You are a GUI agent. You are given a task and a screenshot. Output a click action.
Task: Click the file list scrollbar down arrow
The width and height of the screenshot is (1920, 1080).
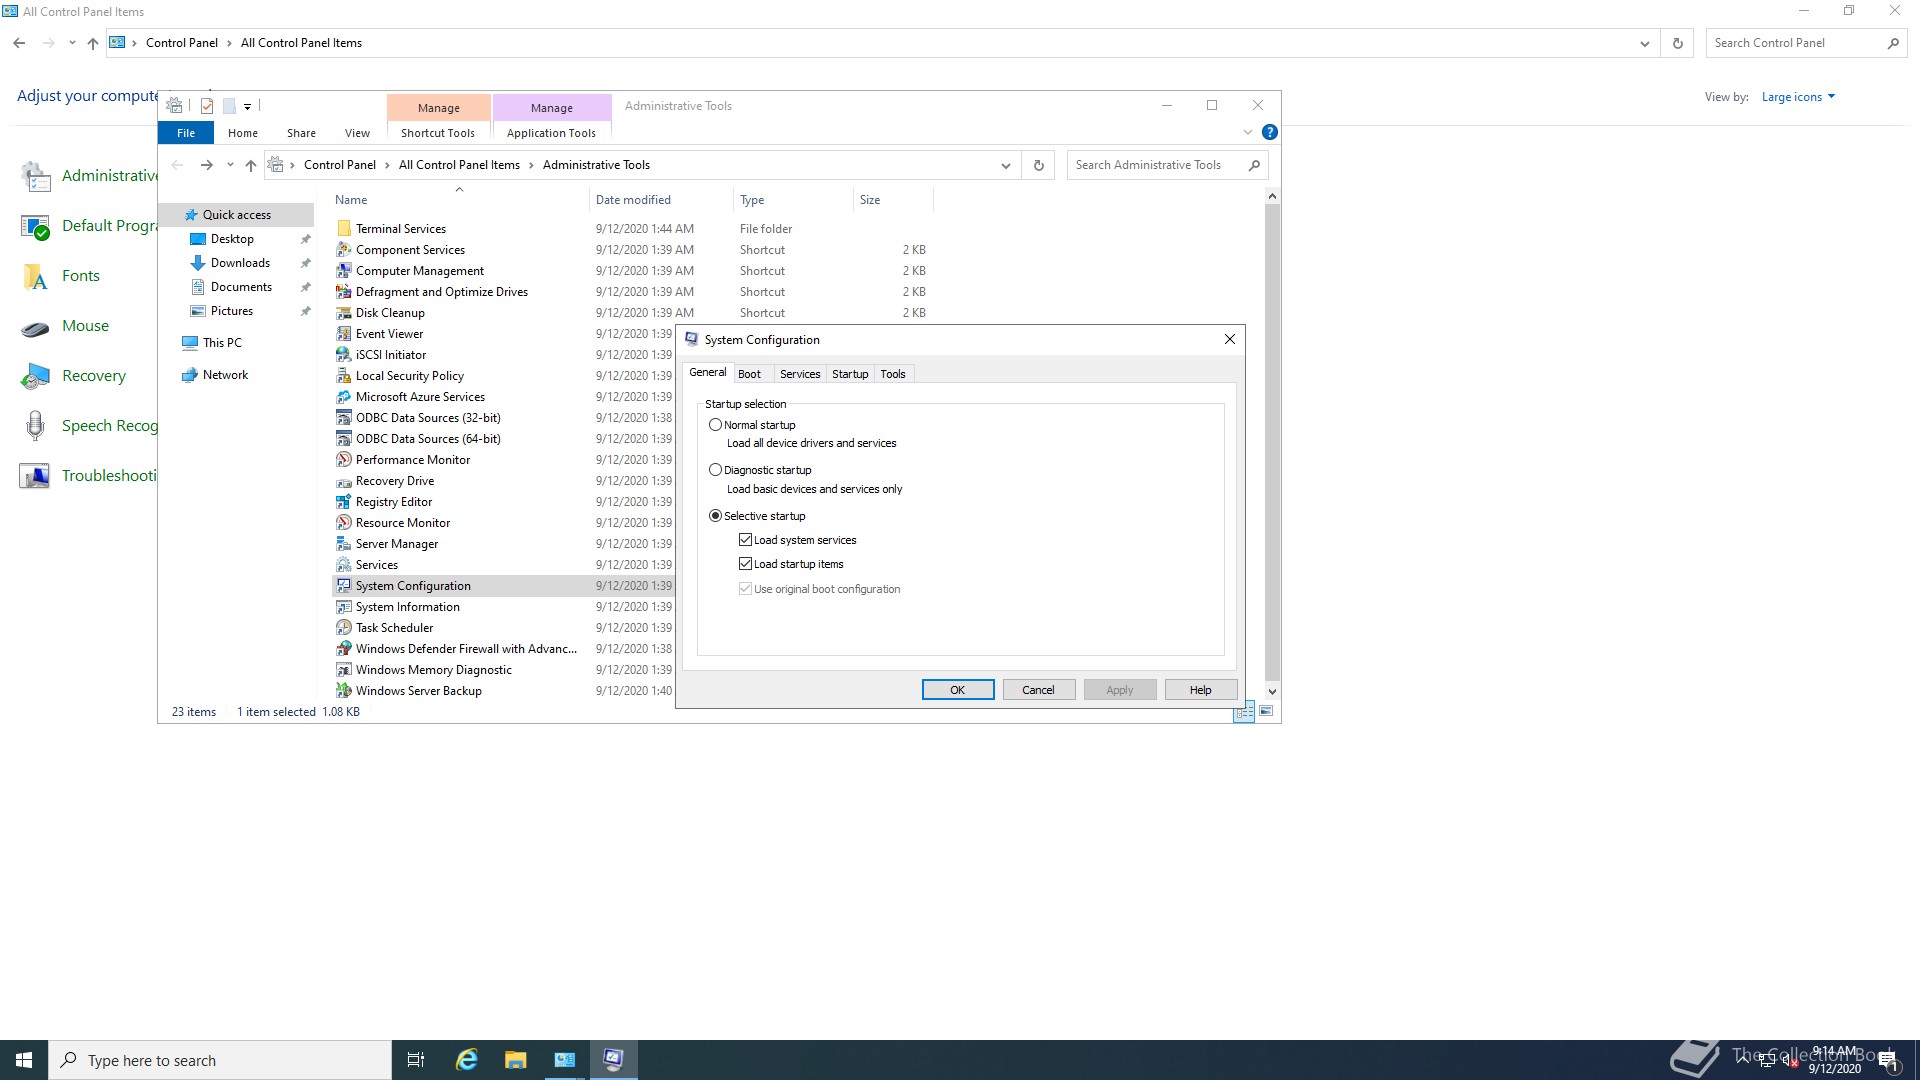coord(1272,691)
